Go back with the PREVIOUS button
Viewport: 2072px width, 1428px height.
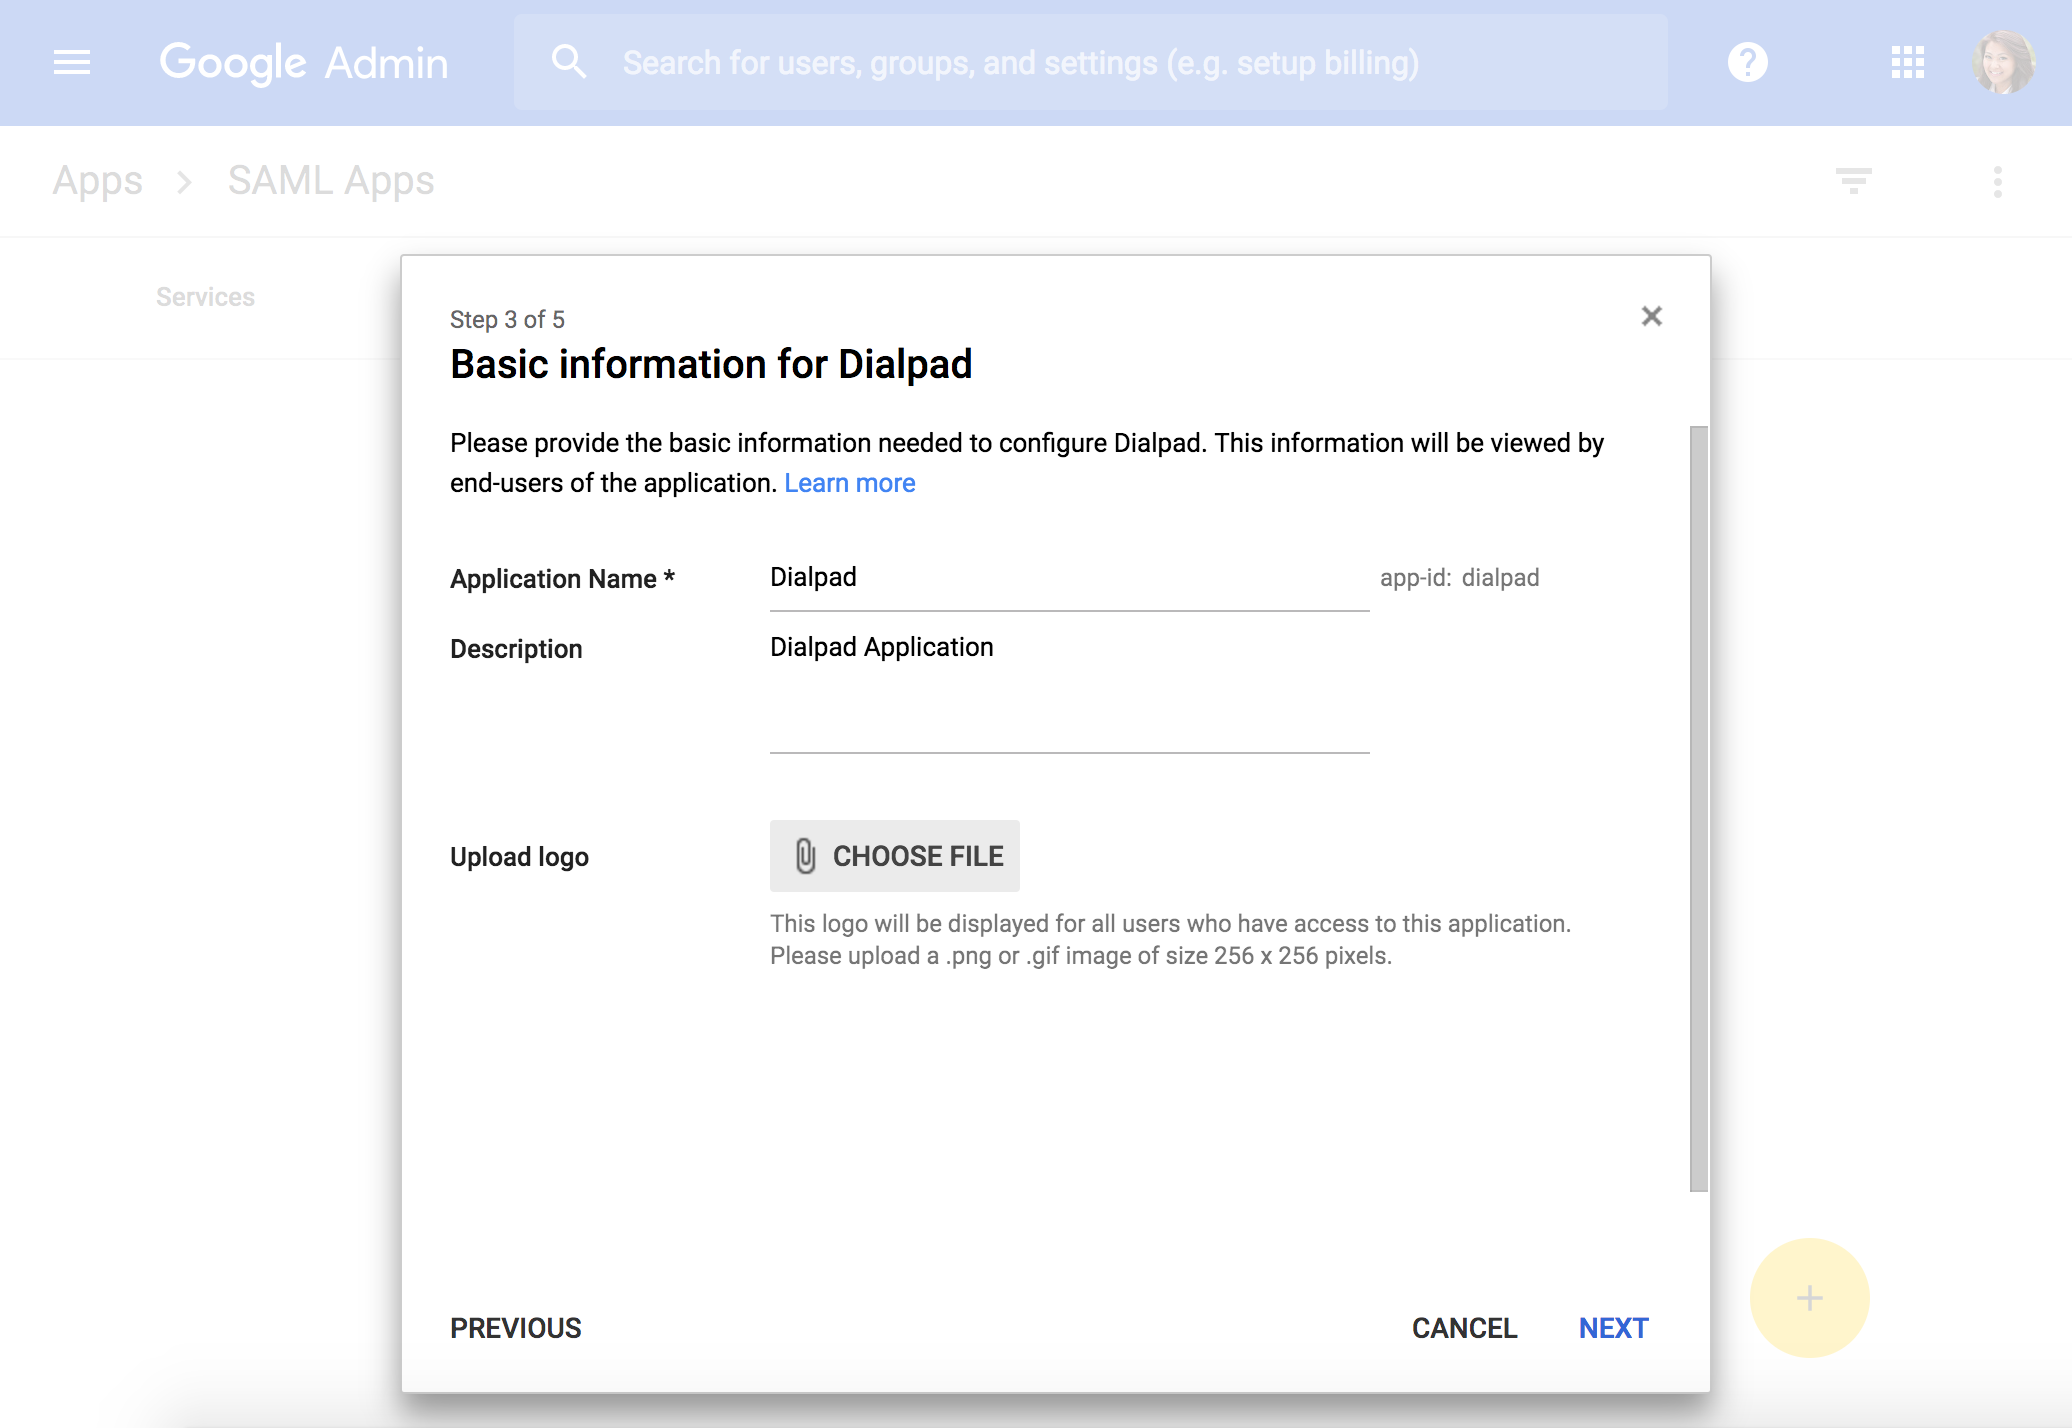point(515,1328)
